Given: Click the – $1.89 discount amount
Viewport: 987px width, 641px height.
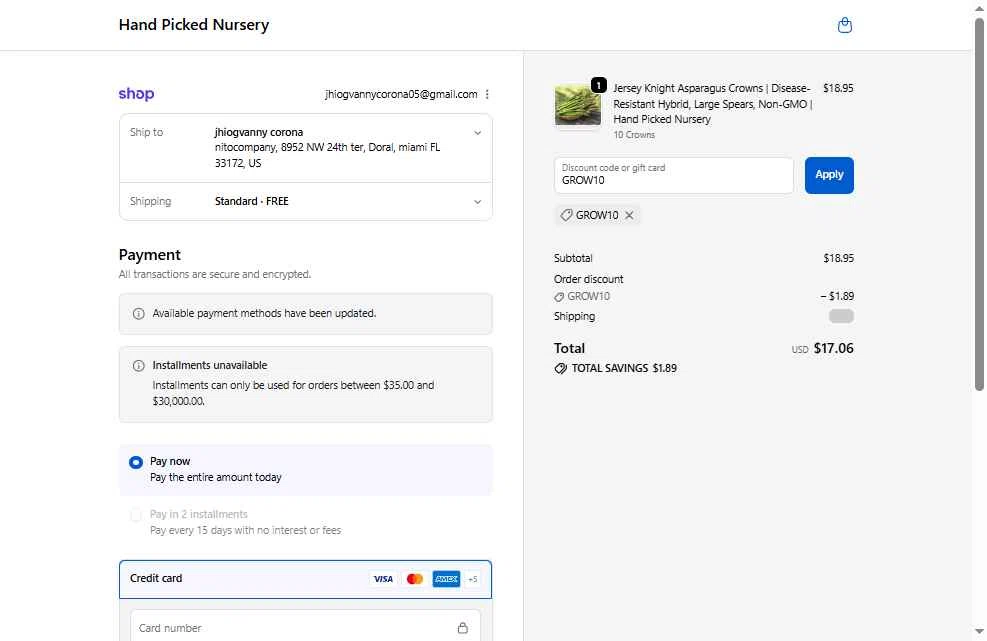Looking at the screenshot, I should click(x=837, y=296).
